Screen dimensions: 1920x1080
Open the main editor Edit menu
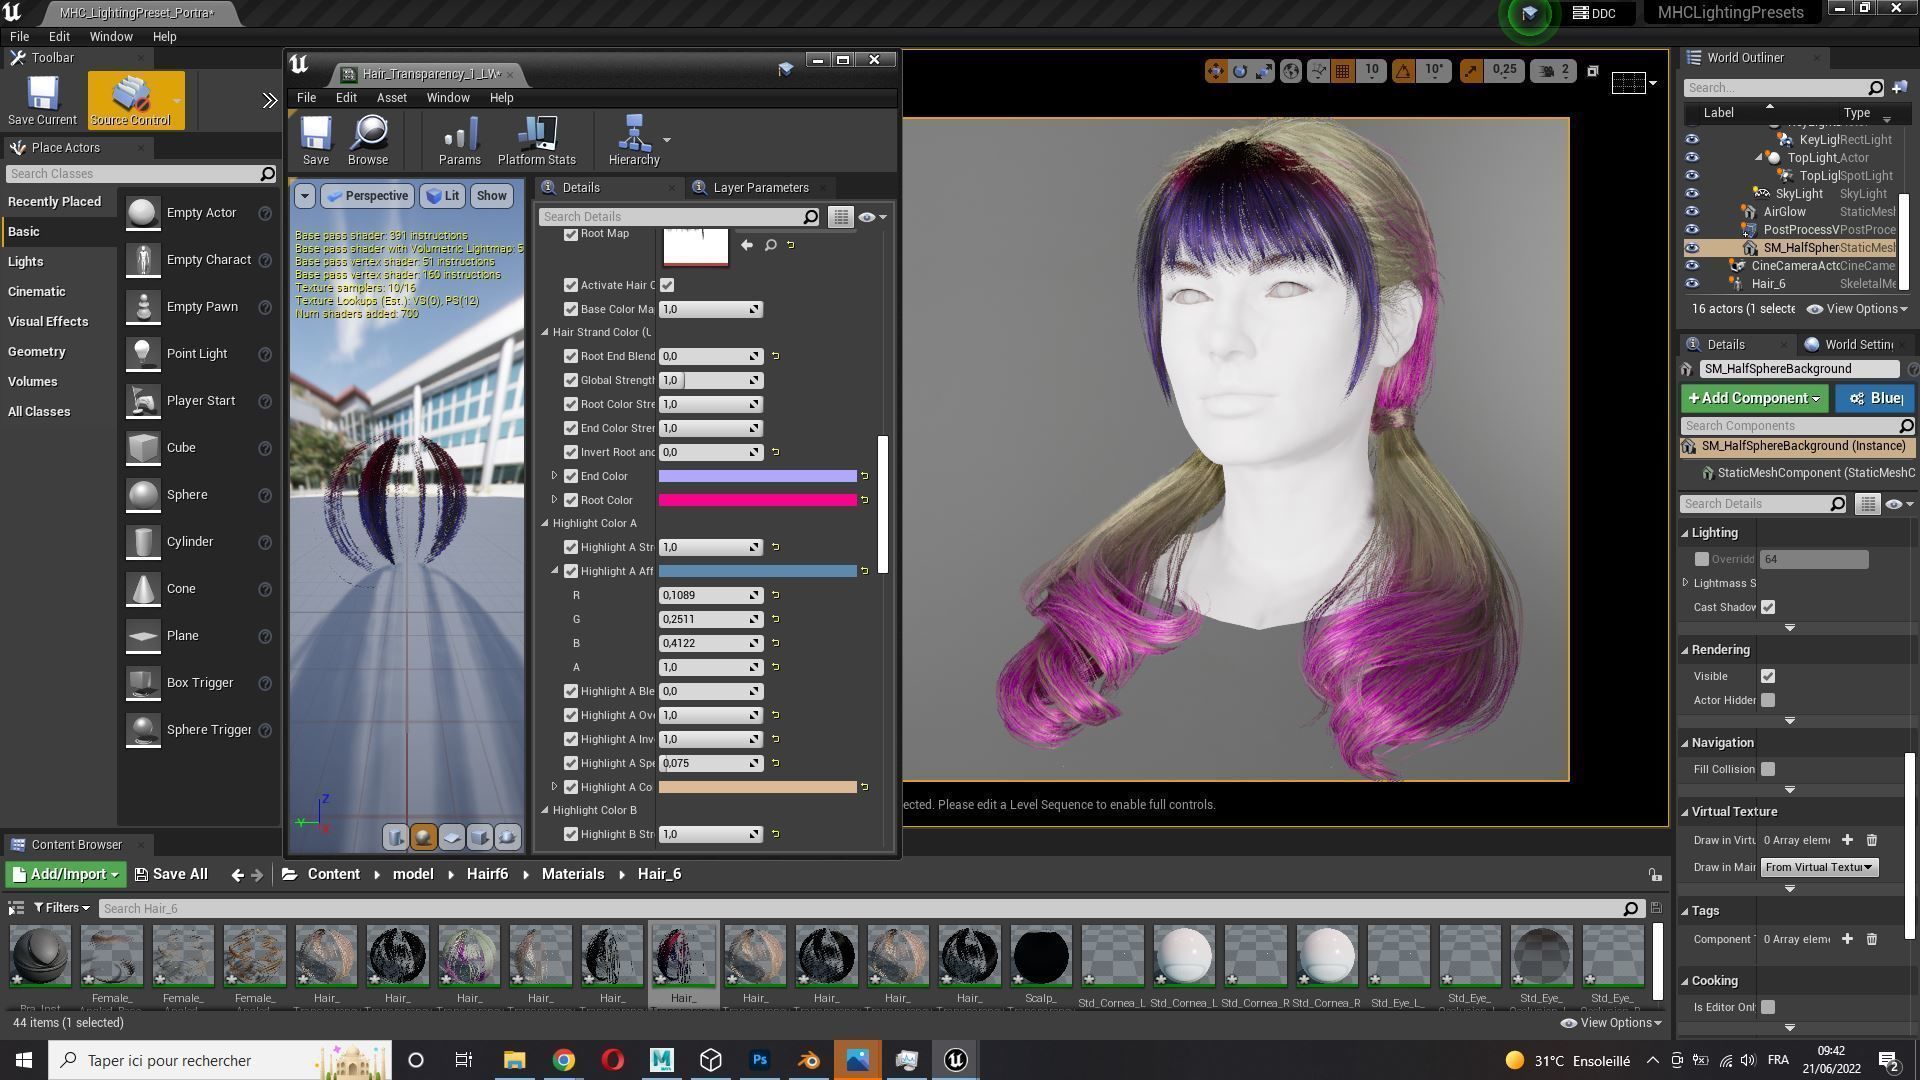(x=59, y=36)
